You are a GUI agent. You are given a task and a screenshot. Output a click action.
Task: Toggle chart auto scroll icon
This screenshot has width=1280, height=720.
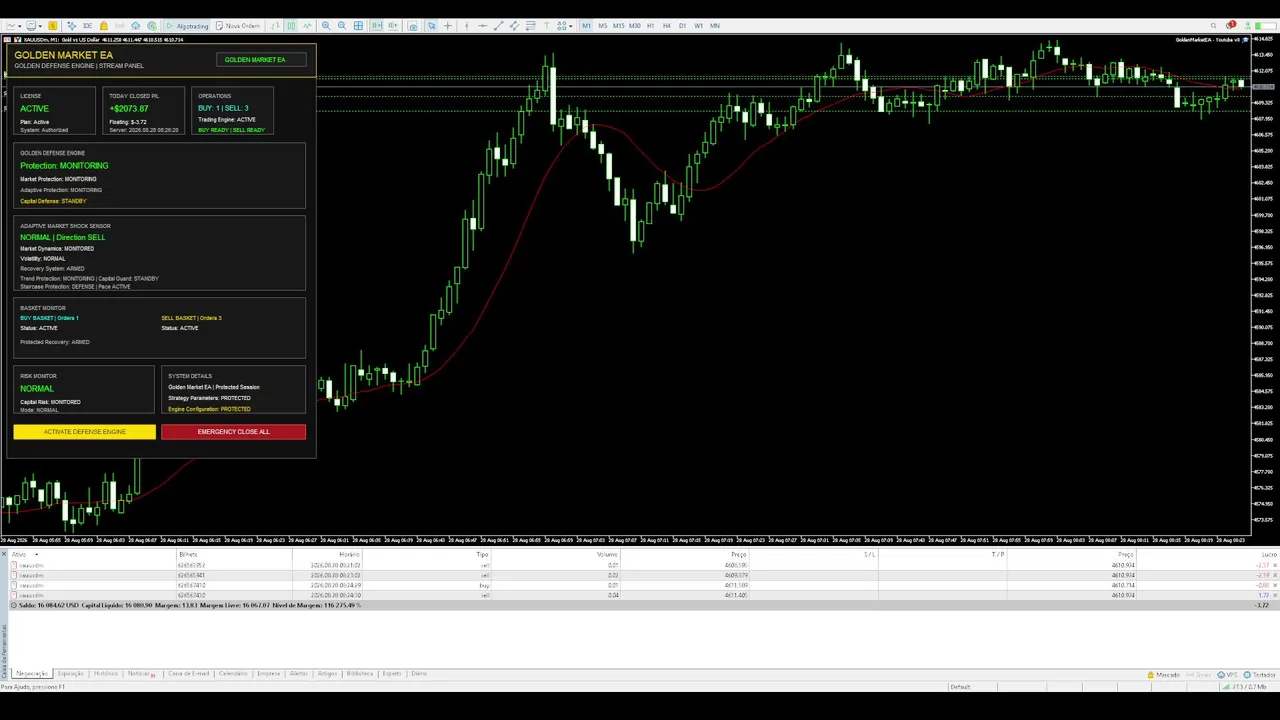[x=377, y=26]
